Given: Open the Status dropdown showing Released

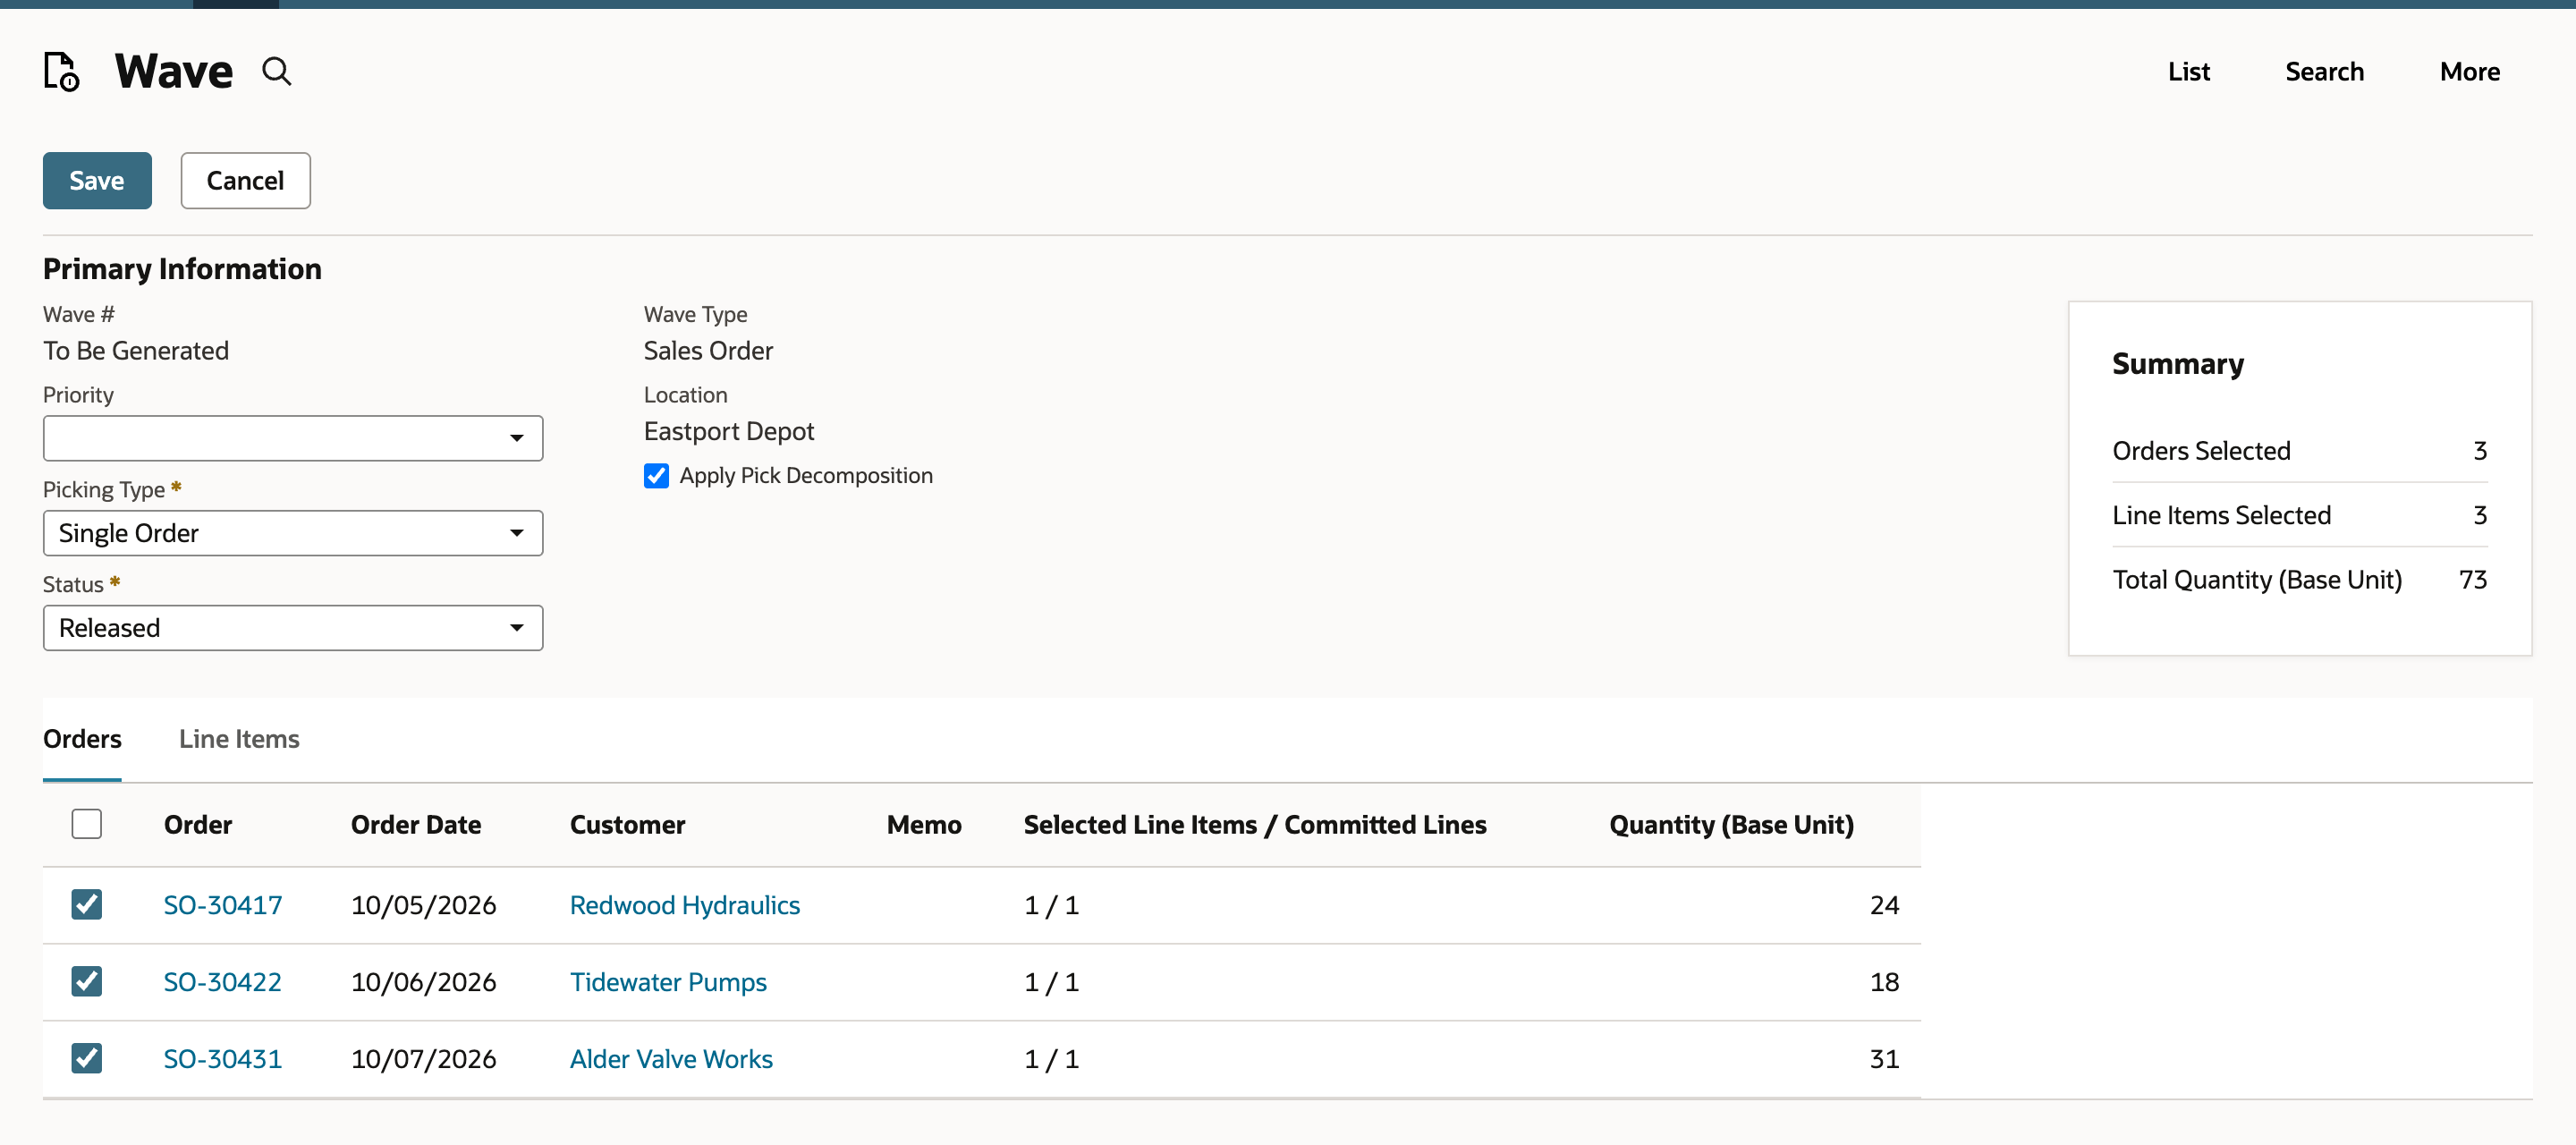Looking at the screenshot, I should 293,628.
